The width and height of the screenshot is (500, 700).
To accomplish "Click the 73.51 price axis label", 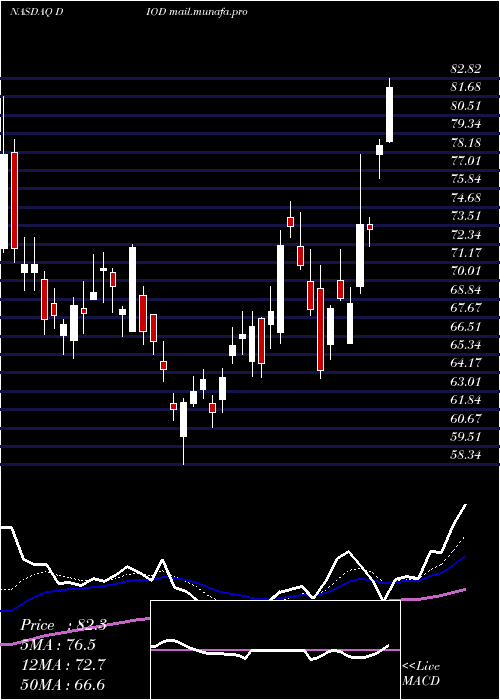I will tap(466, 216).
